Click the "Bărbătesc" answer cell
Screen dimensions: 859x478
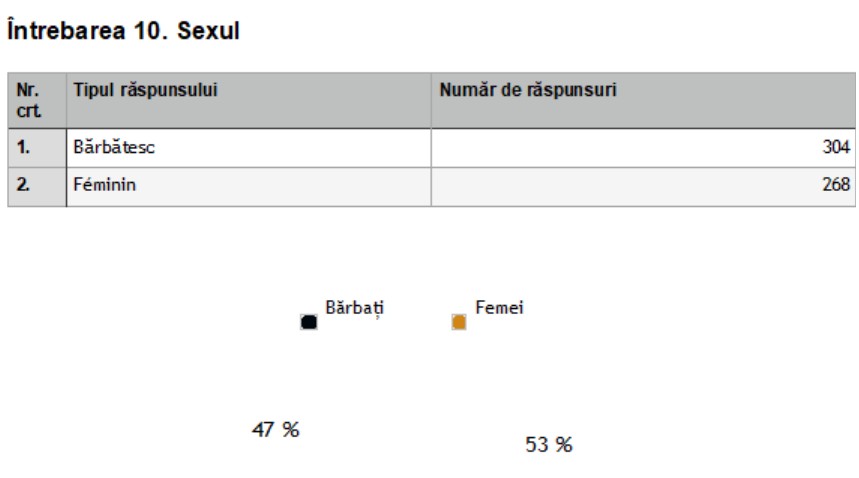(x=114, y=148)
